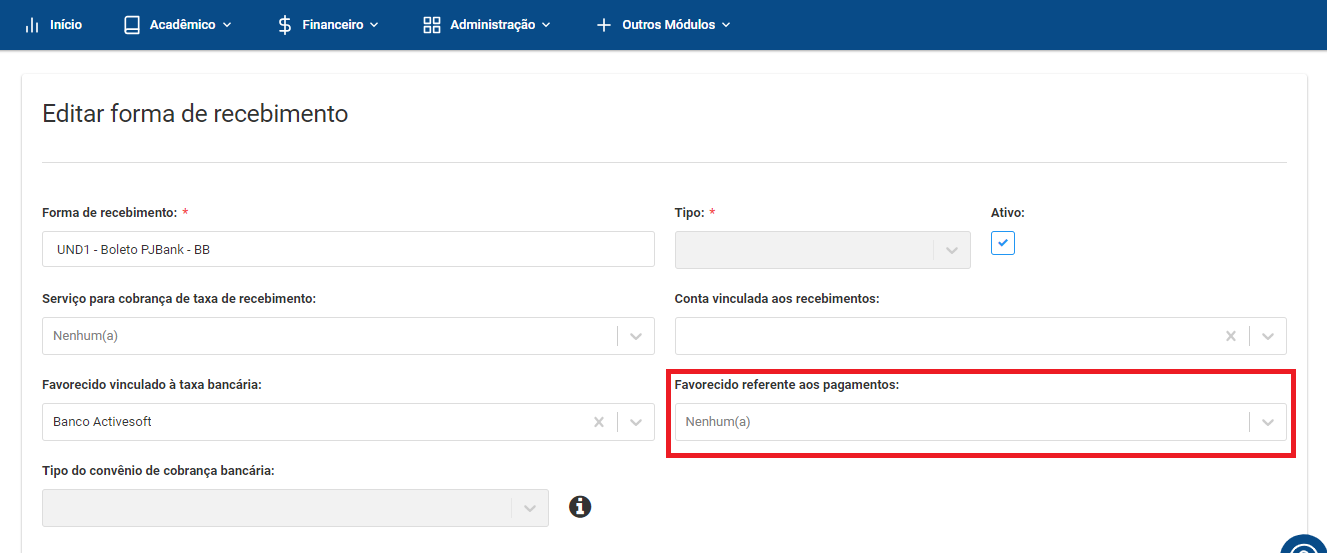Click the Financeiro dollar sign icon
Viewport: 1327px width, 553px height.
tap(285, 25)
